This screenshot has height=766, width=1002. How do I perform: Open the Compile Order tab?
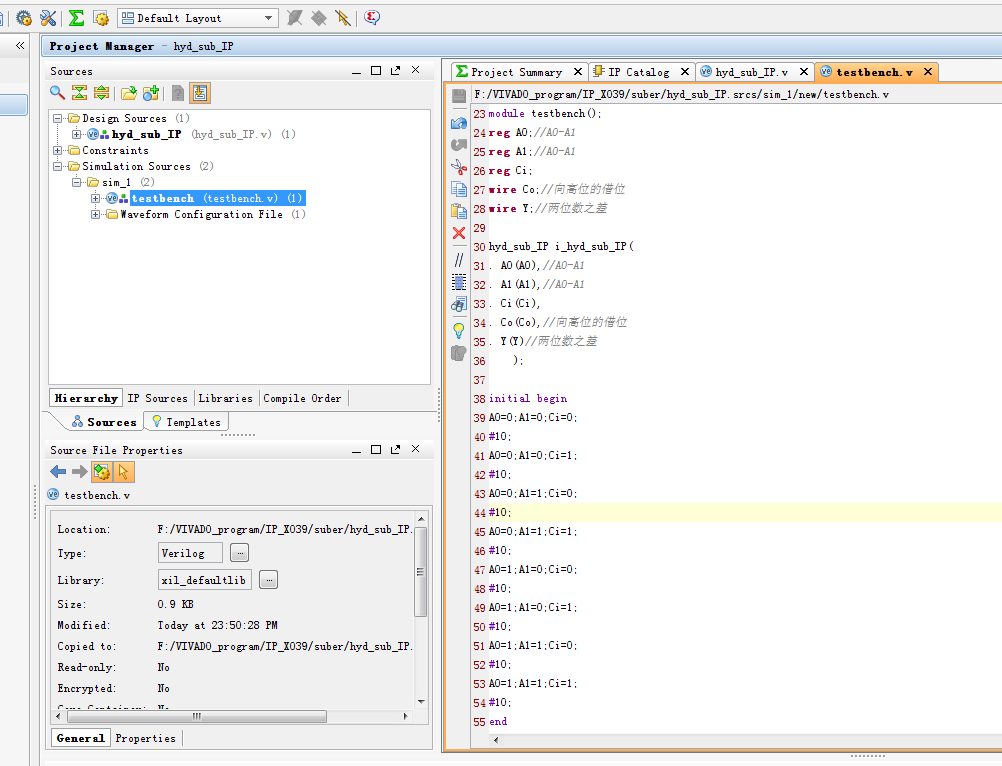click(x=302, y=398)
